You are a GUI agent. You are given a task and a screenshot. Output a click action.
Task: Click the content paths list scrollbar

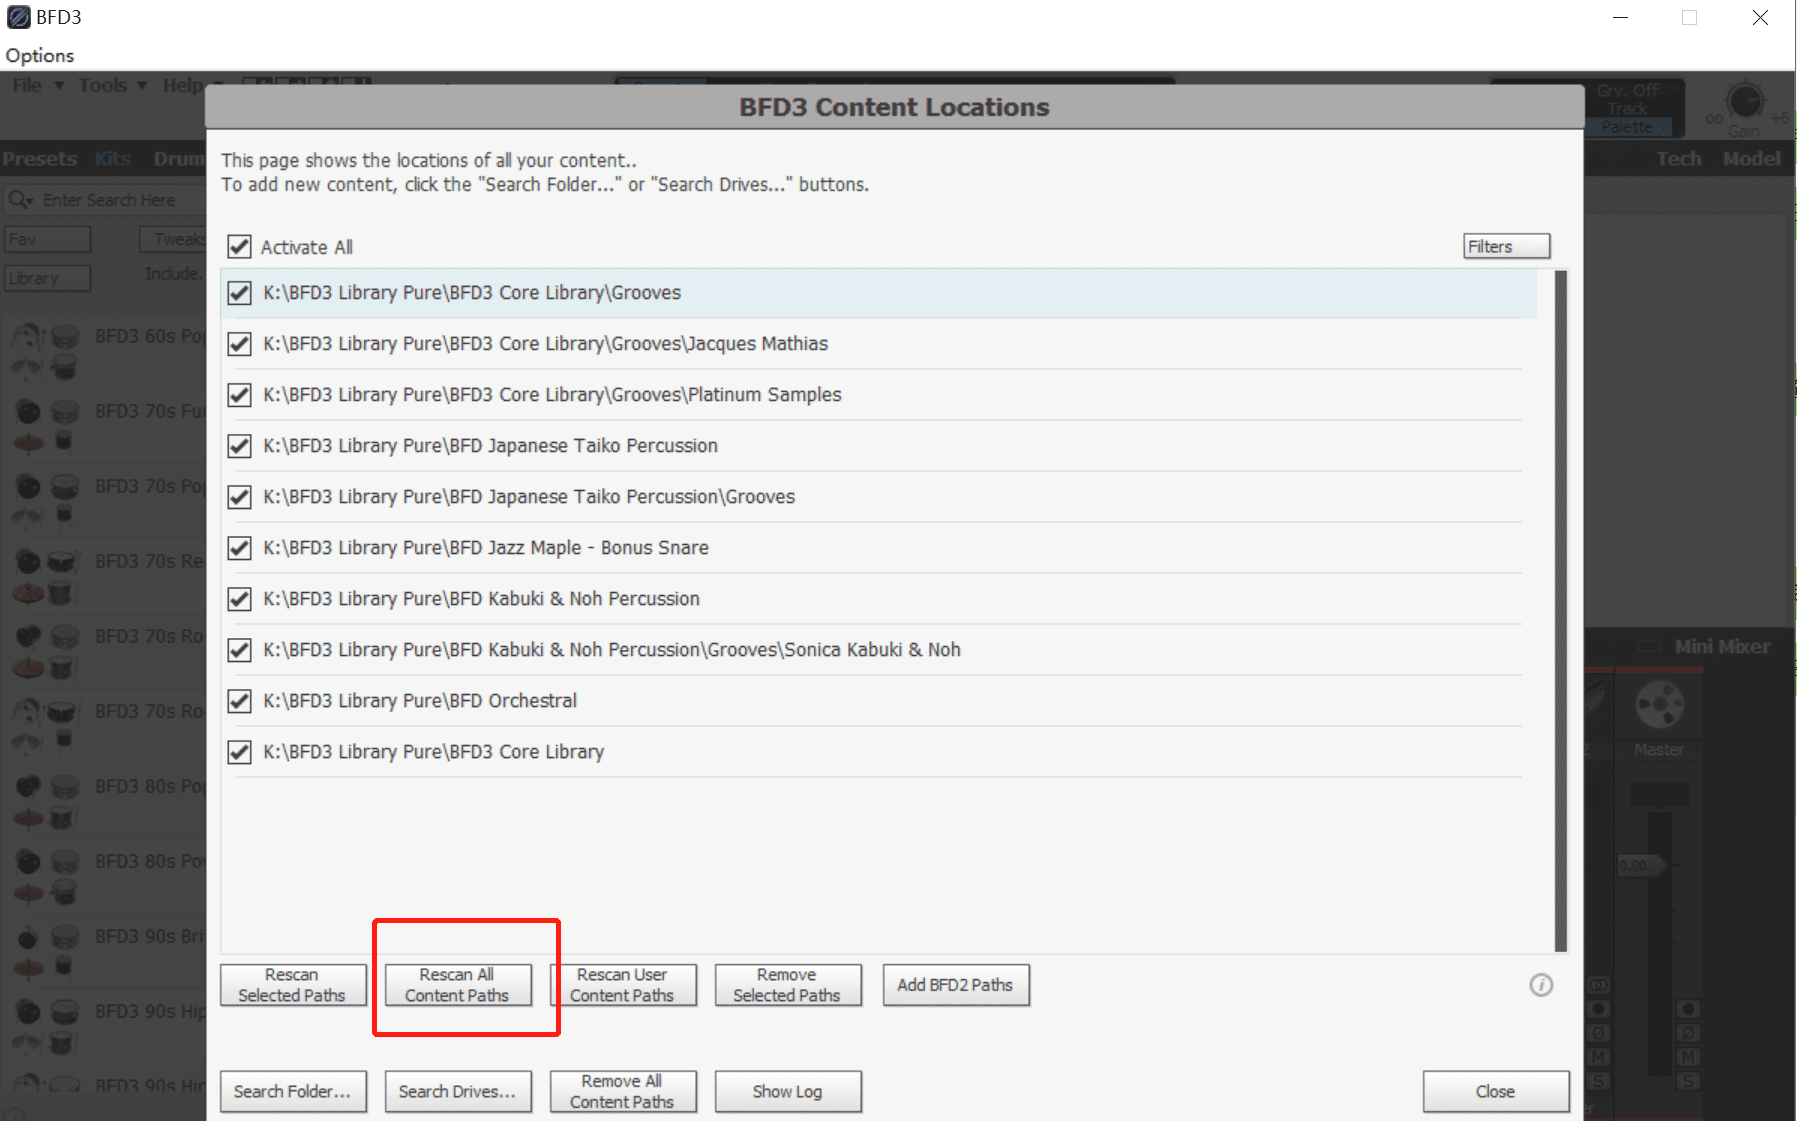[1561, 611]
